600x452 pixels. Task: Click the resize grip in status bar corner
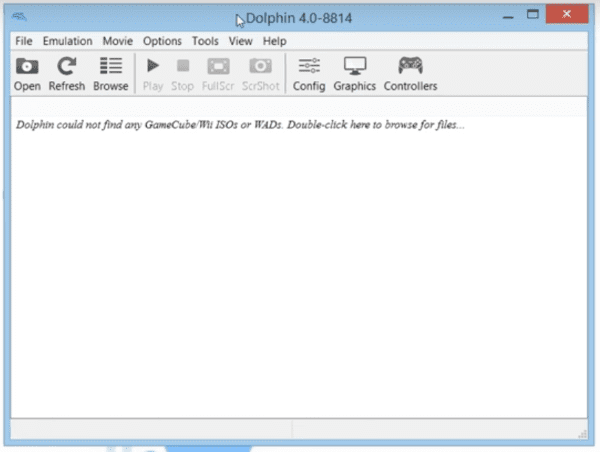582,434
